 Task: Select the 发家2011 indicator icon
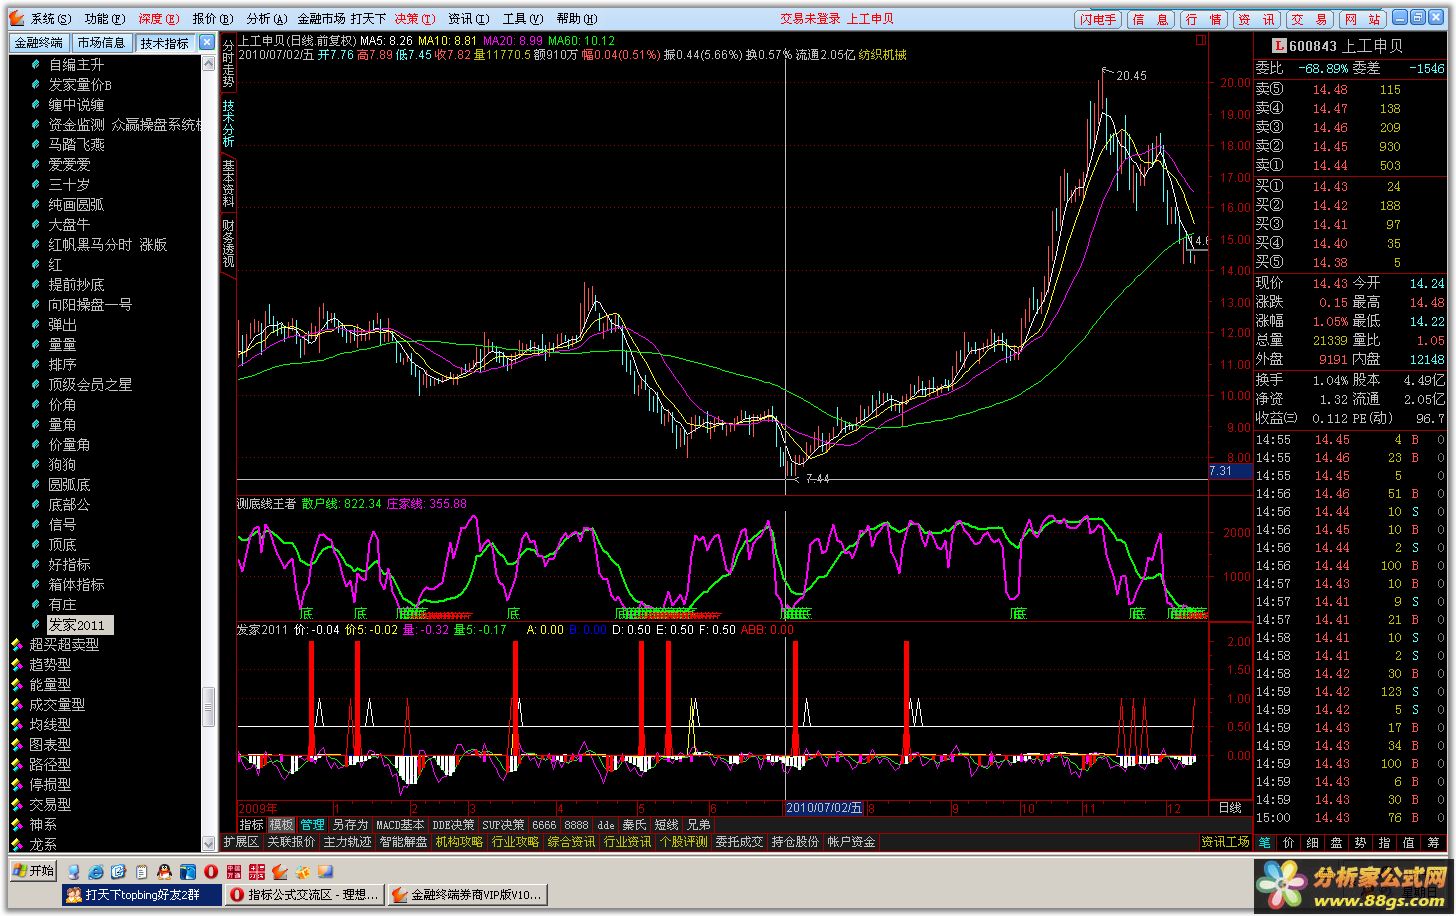37,625
